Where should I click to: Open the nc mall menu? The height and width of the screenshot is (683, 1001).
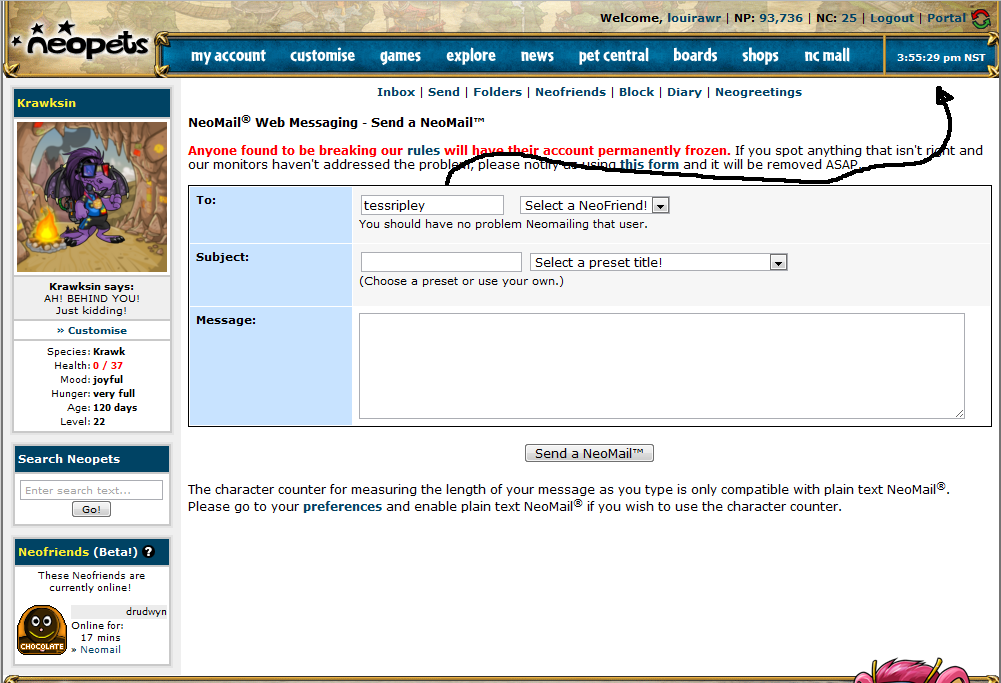[827, 56]
